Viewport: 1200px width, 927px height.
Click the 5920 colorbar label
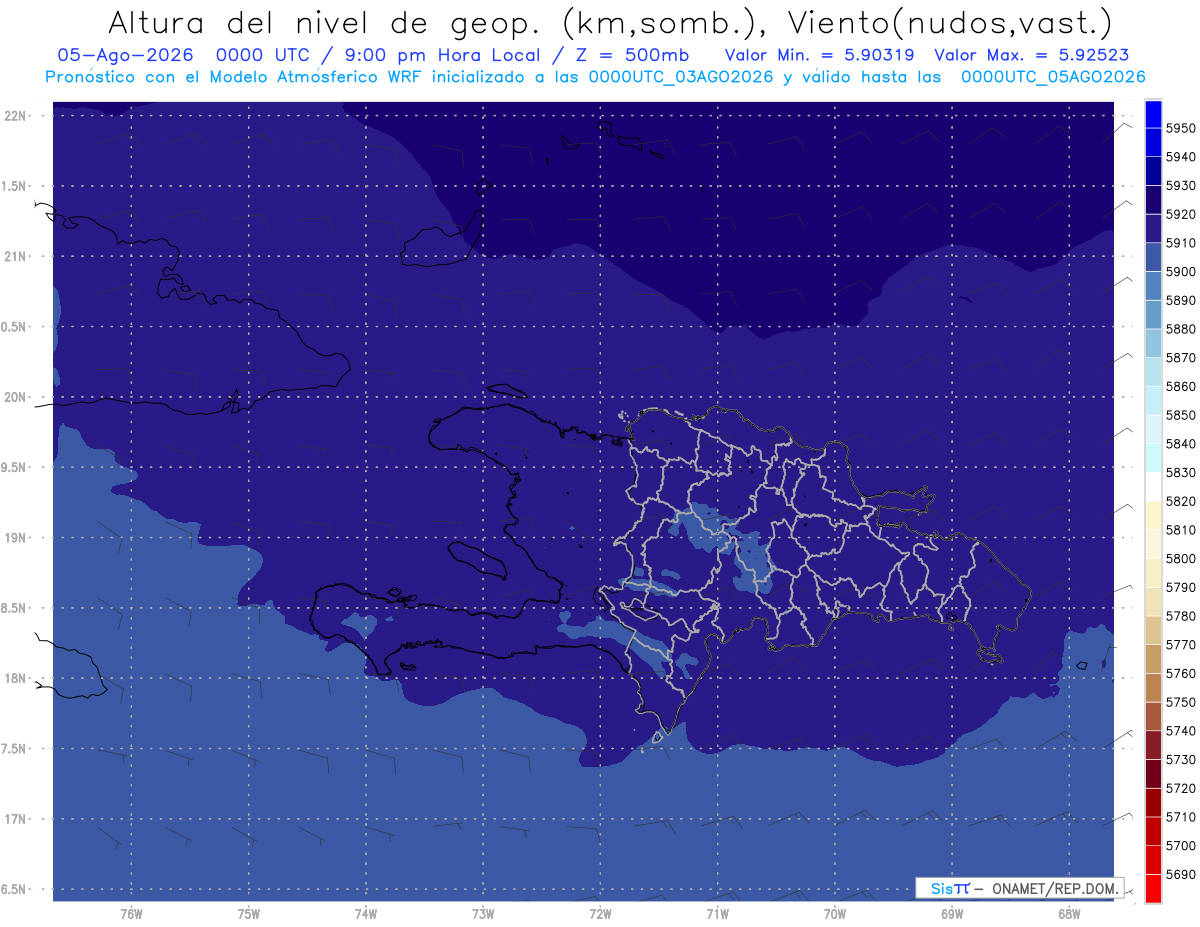[1181, 214]
